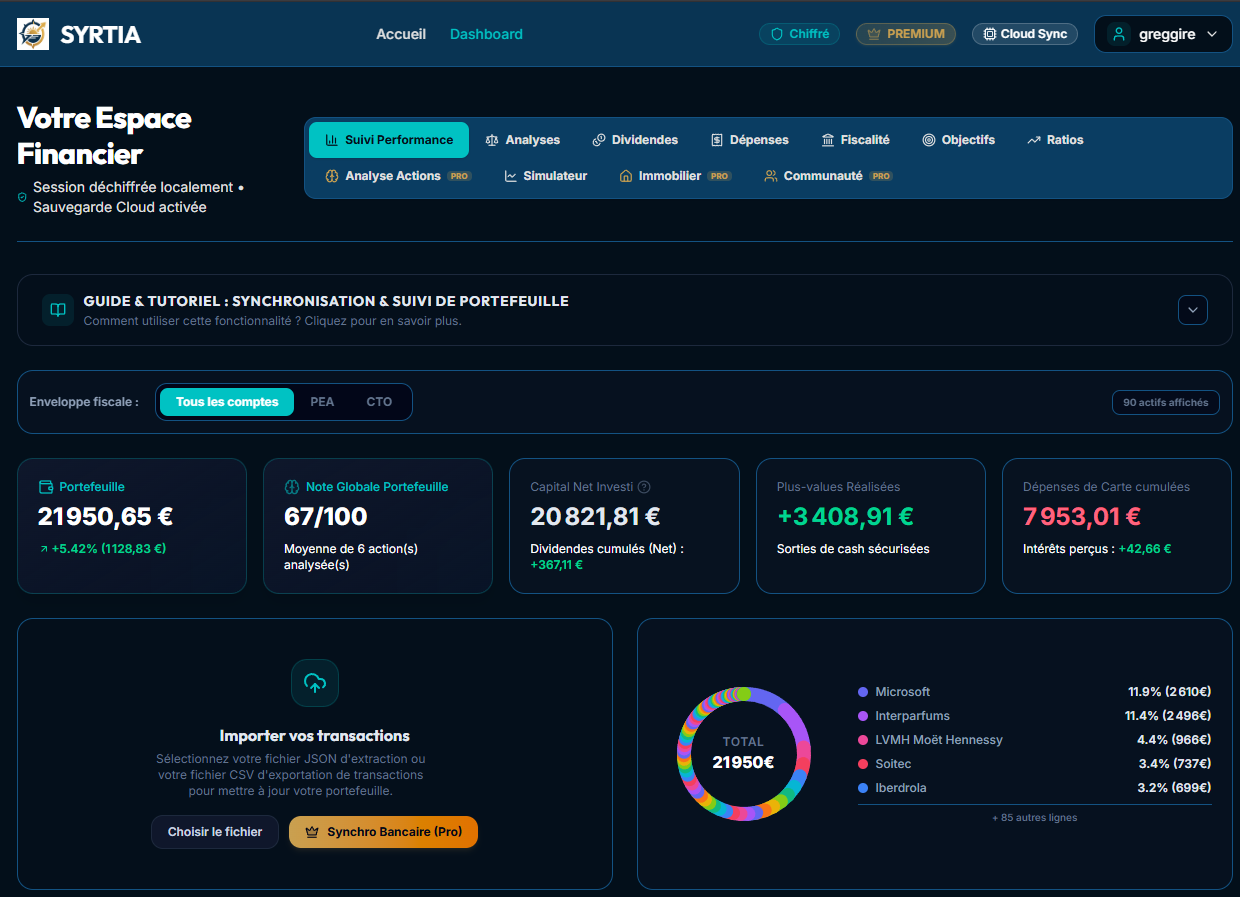
Task: Select Tous les comptes filter
Action: pos(227,402)
